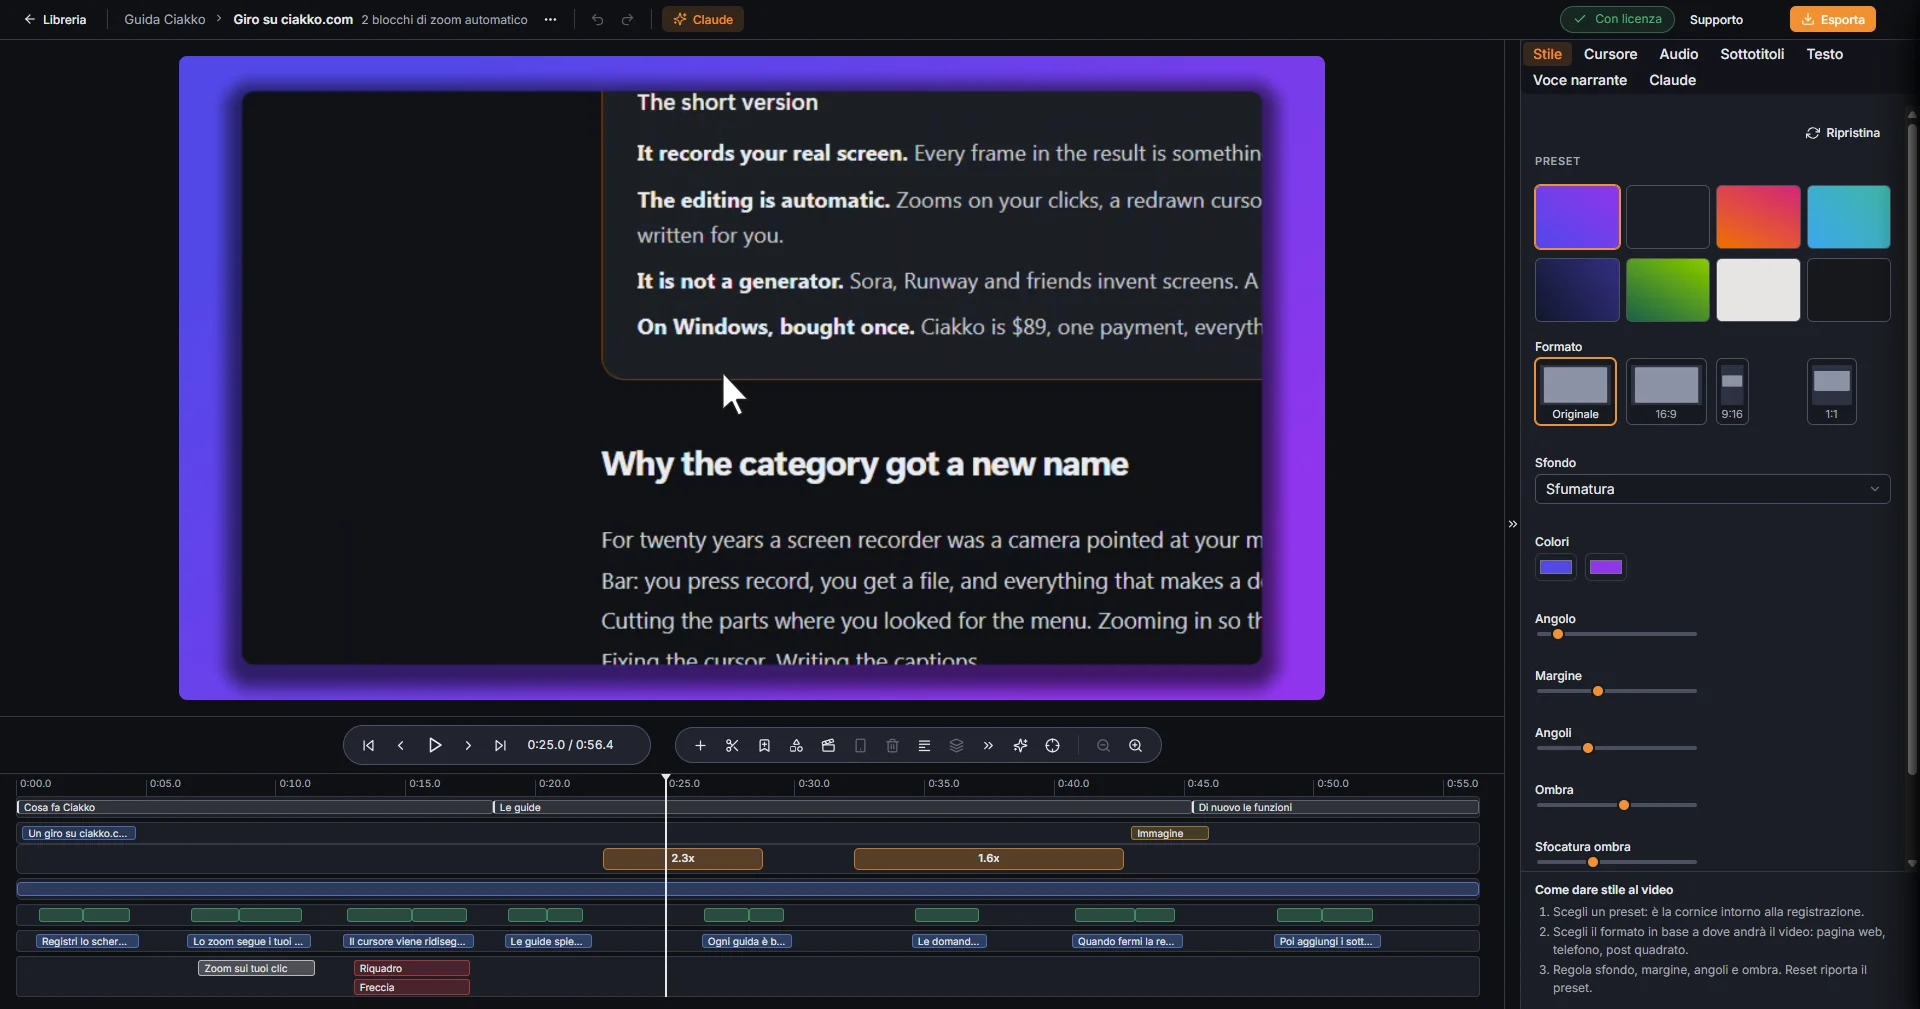Viewport: 1920px width, 1009px height.
Task: Open the Supporto link
Action: pyautogui.click(x=1716, y=19)
